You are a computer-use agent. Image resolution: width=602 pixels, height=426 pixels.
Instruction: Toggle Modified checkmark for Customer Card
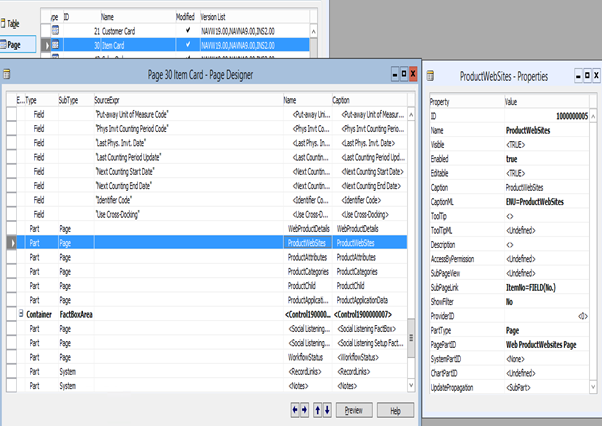tap(188, 30)
